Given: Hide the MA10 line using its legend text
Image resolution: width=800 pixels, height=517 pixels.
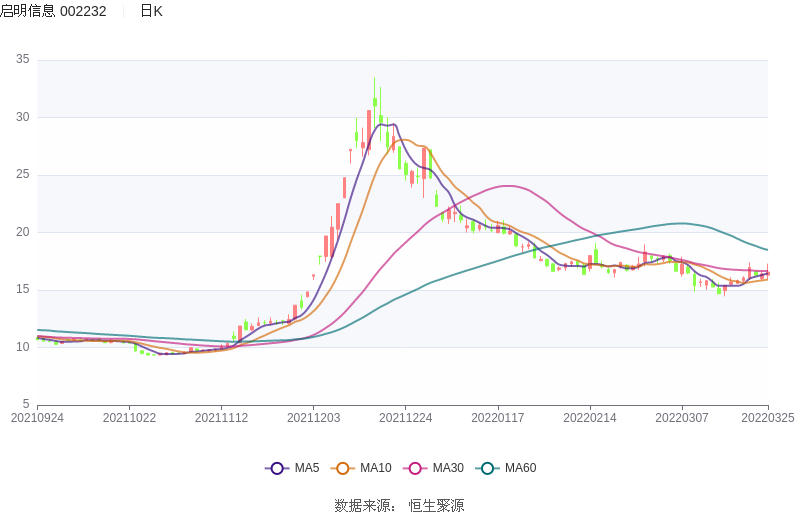Looking at the screenshot, I should pyautogui.click(x=376, y=468).
